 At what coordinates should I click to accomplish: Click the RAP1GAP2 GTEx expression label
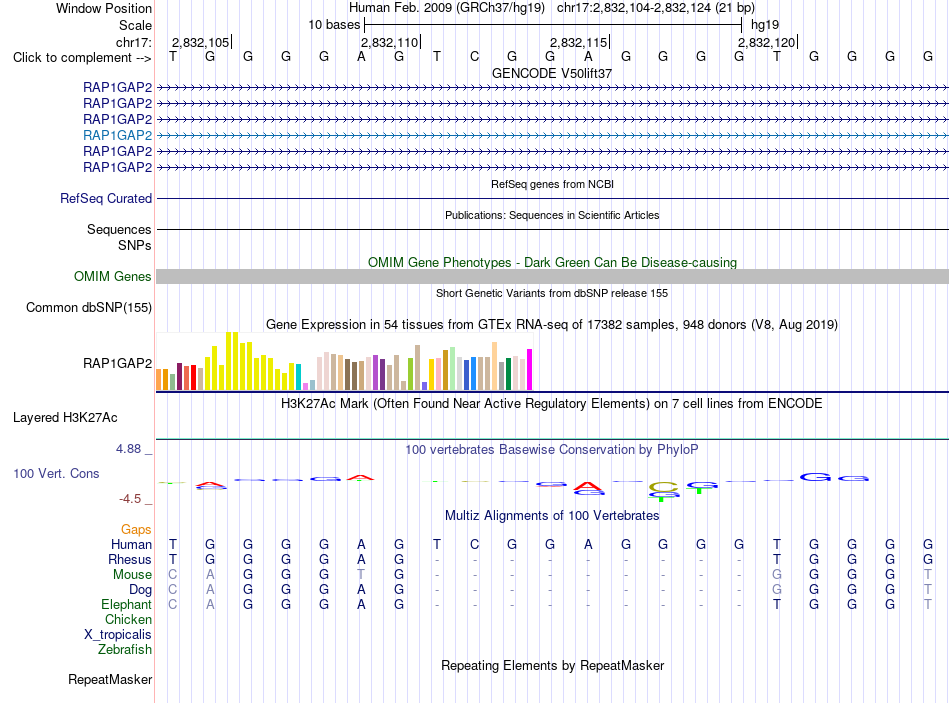[118, 363]
